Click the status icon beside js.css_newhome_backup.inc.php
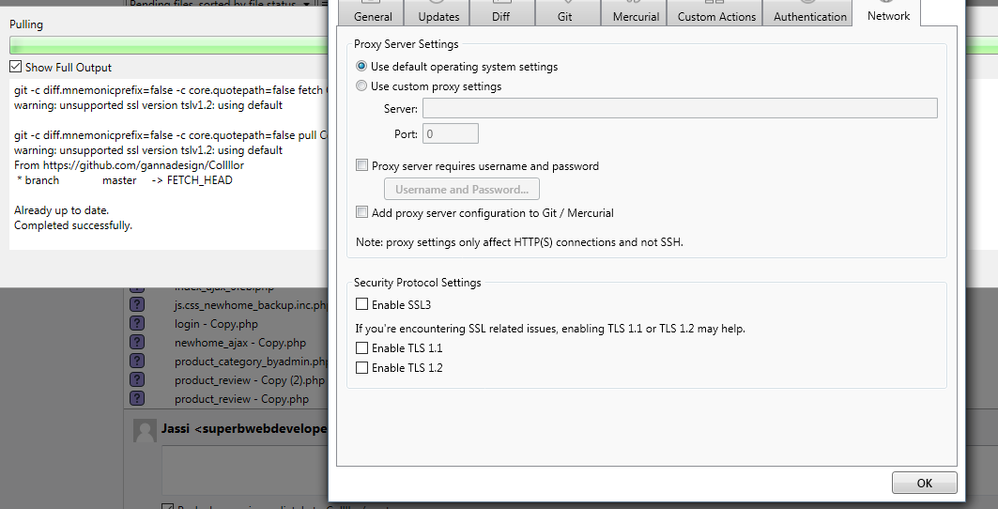998x509 pixels. 137,305
